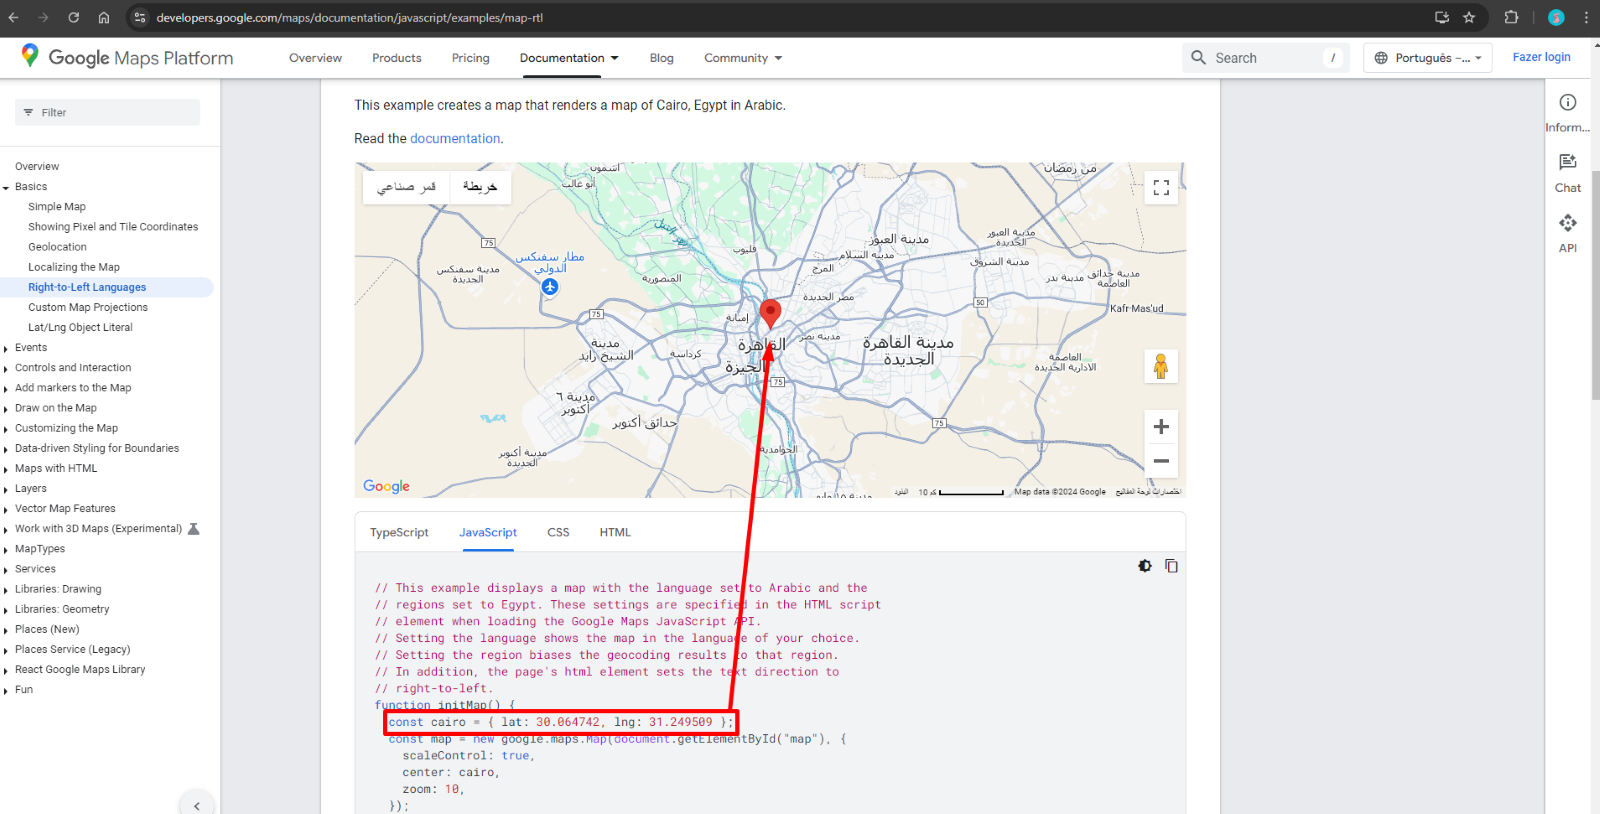Viewport: 1600px width, 814px height.
Task: Click the red Cairo map marker
Action: pos(770,313)
